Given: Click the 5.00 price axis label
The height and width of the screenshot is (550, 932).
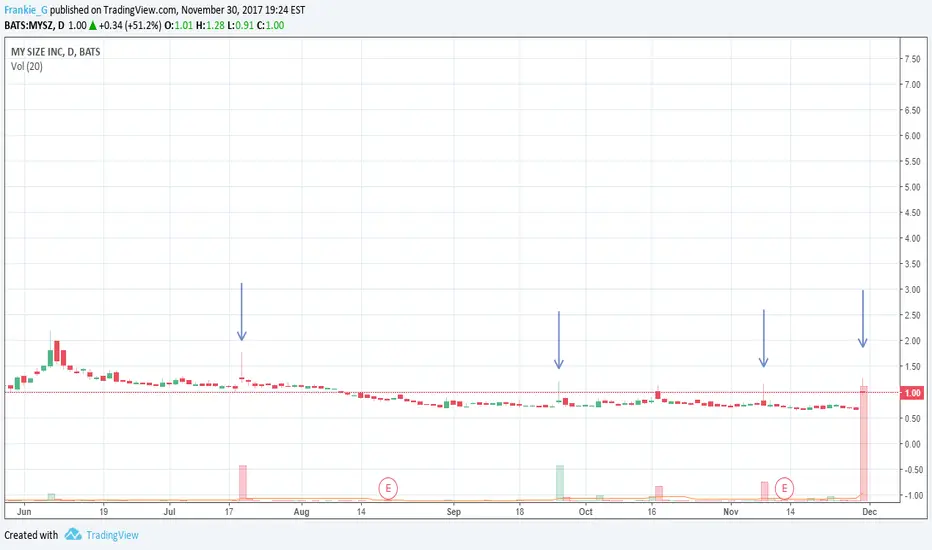Looking at the screenshot, I should pyautogui.click(x=912, y=187).
